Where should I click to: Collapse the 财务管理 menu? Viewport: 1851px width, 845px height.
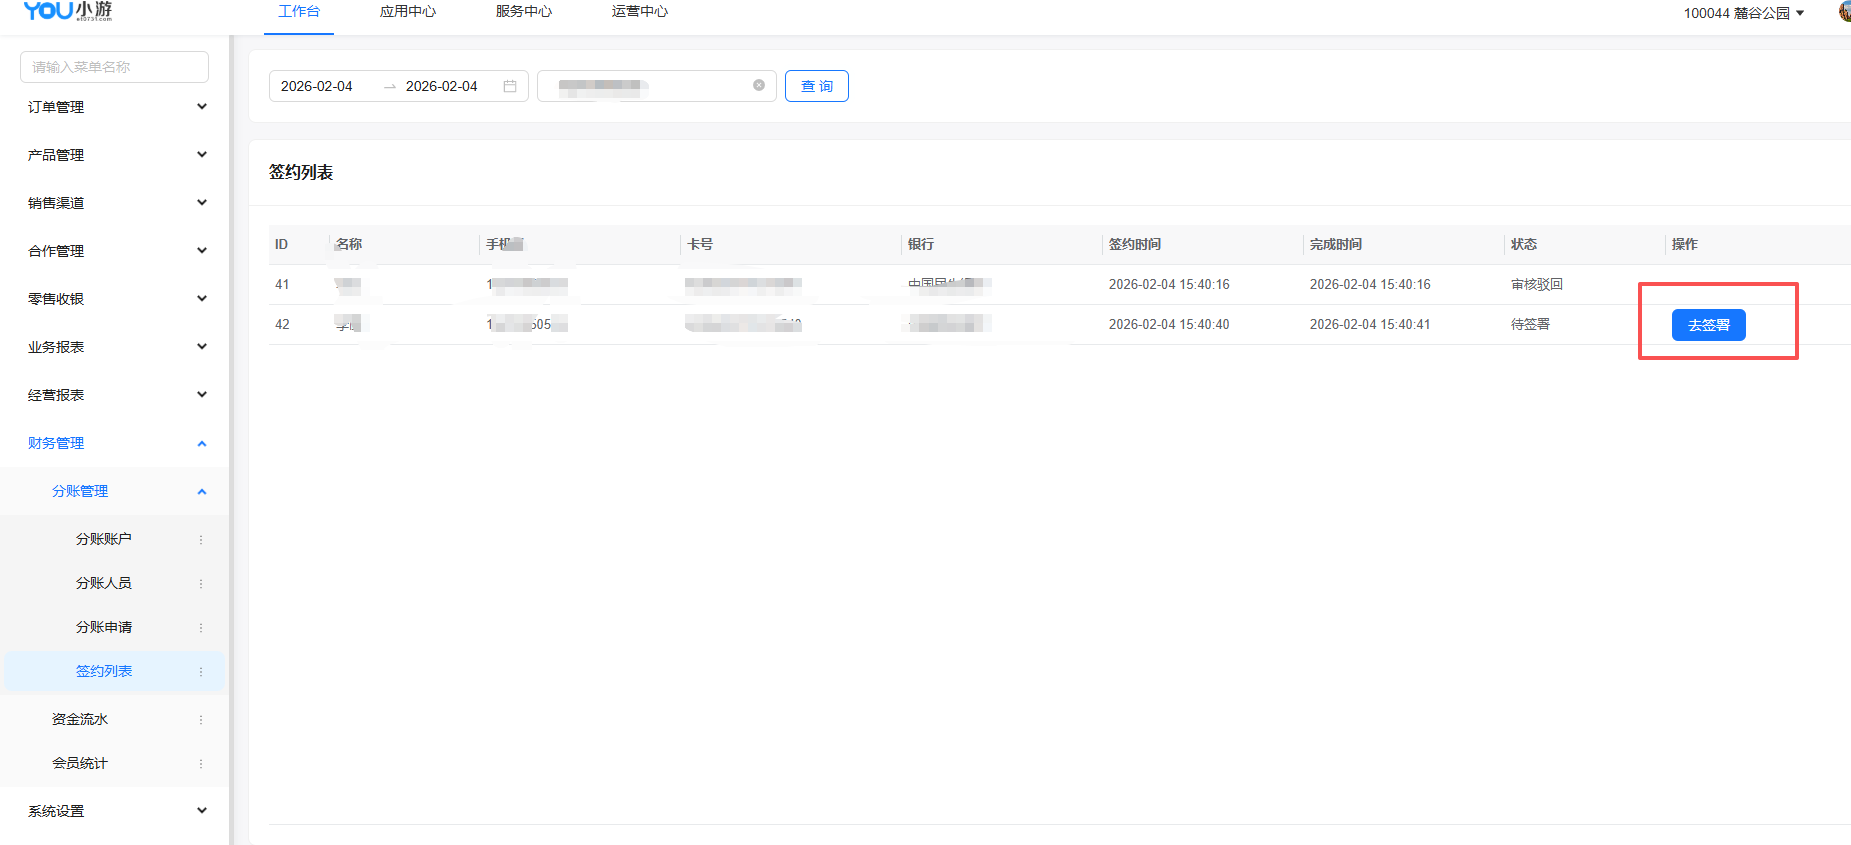pos(115,443)
